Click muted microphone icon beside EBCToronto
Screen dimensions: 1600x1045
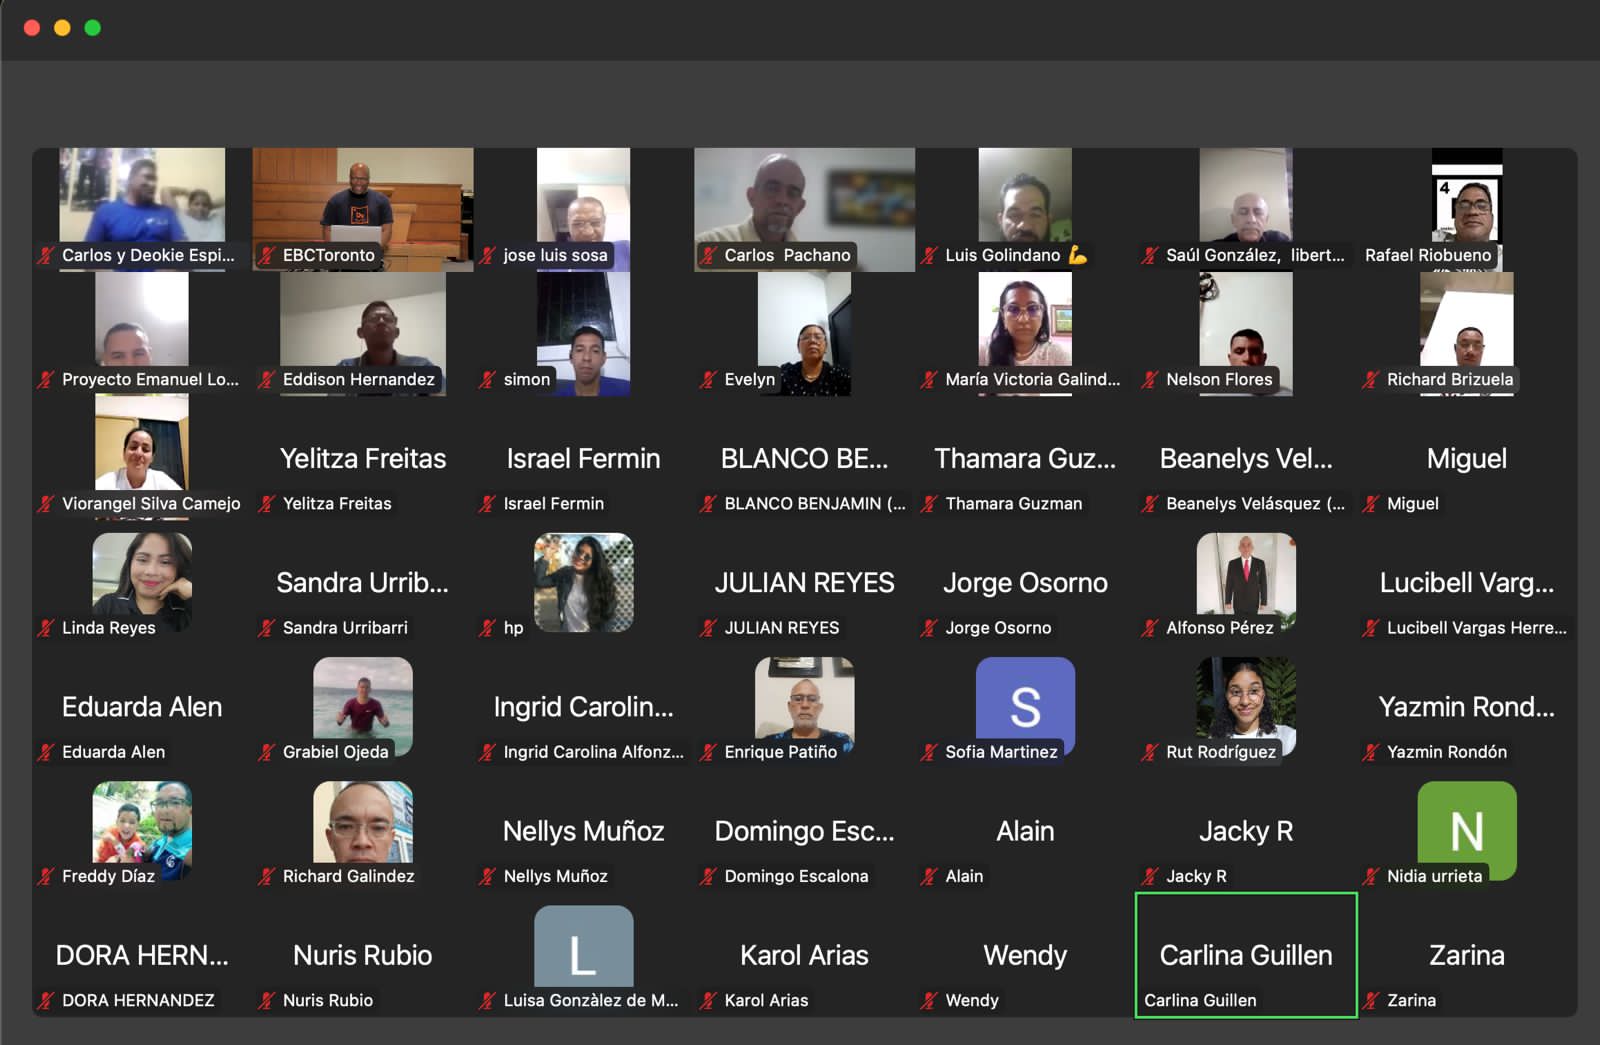(267, 256)
